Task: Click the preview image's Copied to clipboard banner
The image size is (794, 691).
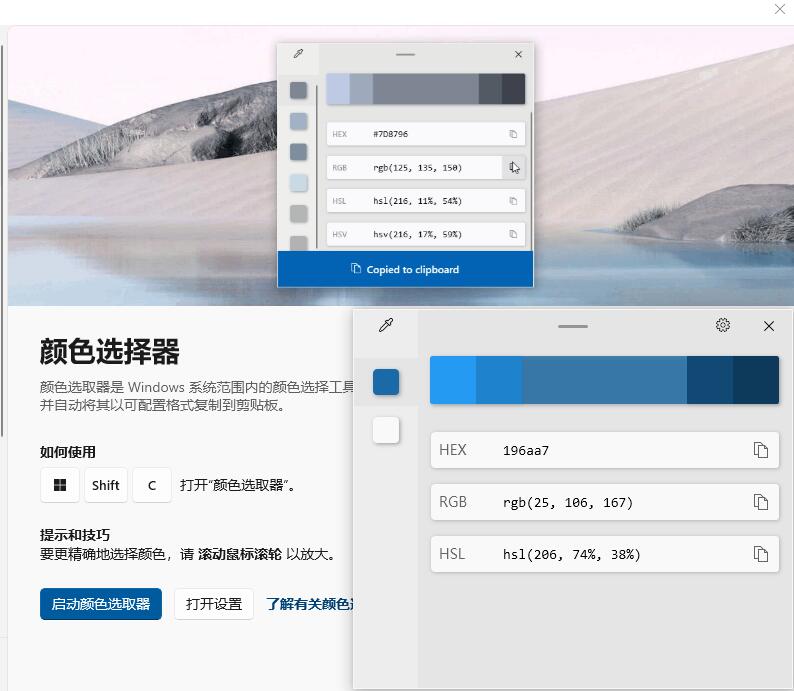Action: pyautogui.click(x=405, y=269)
